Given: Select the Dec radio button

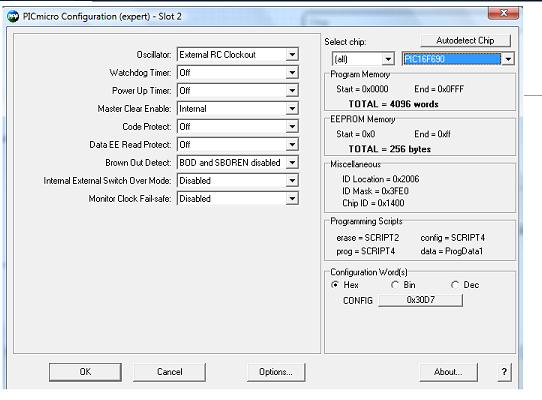Looking at the screenshot, I should 455,285.
